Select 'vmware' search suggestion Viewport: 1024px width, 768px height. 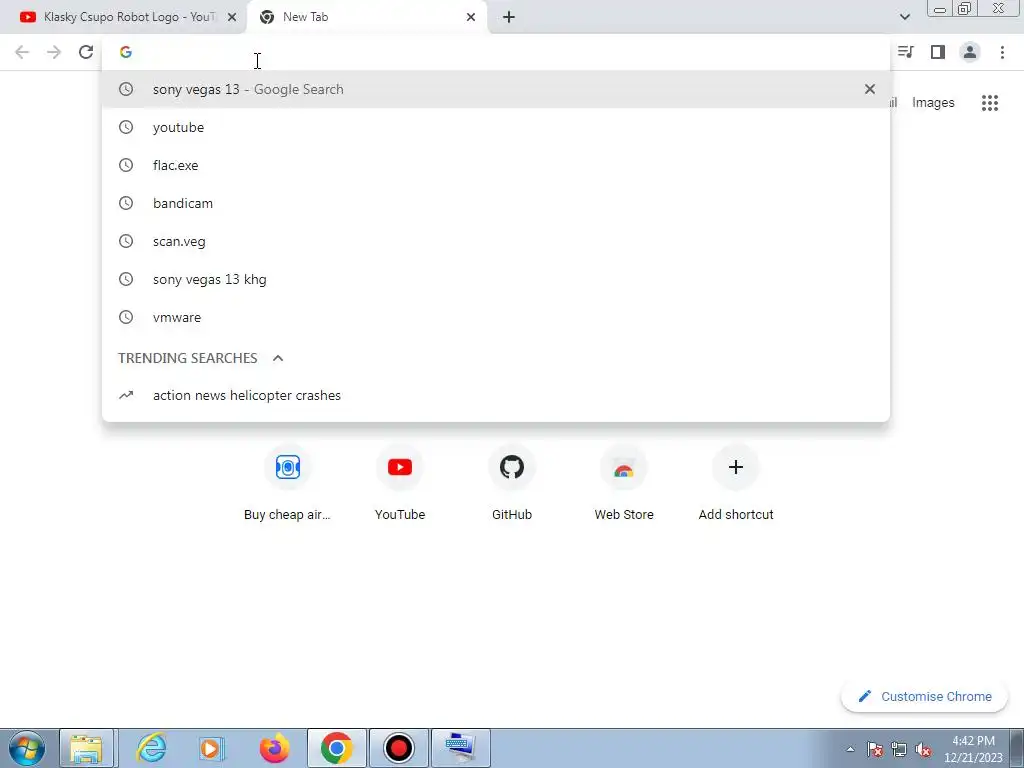click(x=496, y=317)
